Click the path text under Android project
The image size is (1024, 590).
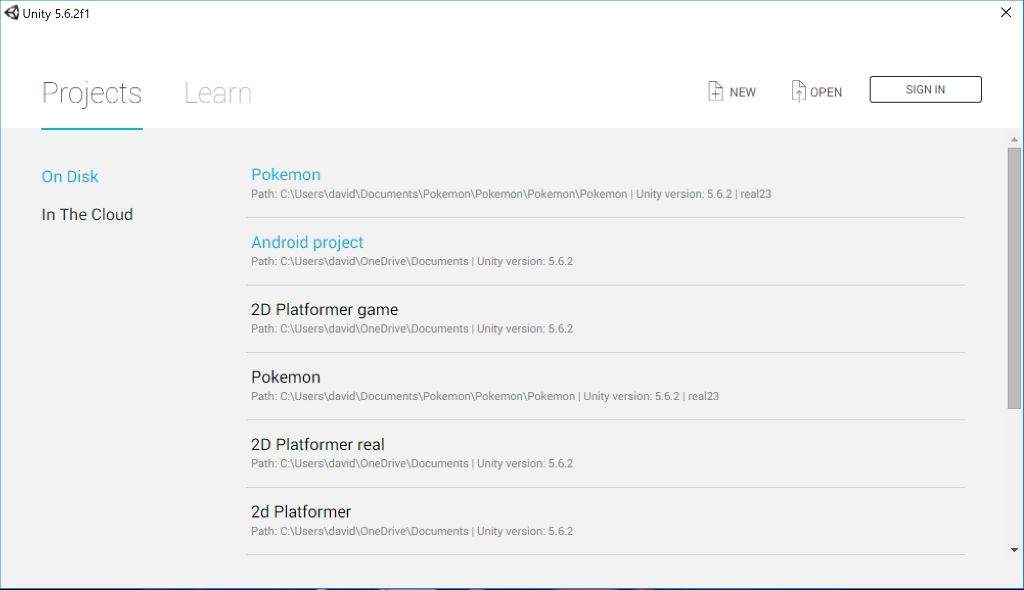pos(412,261)
